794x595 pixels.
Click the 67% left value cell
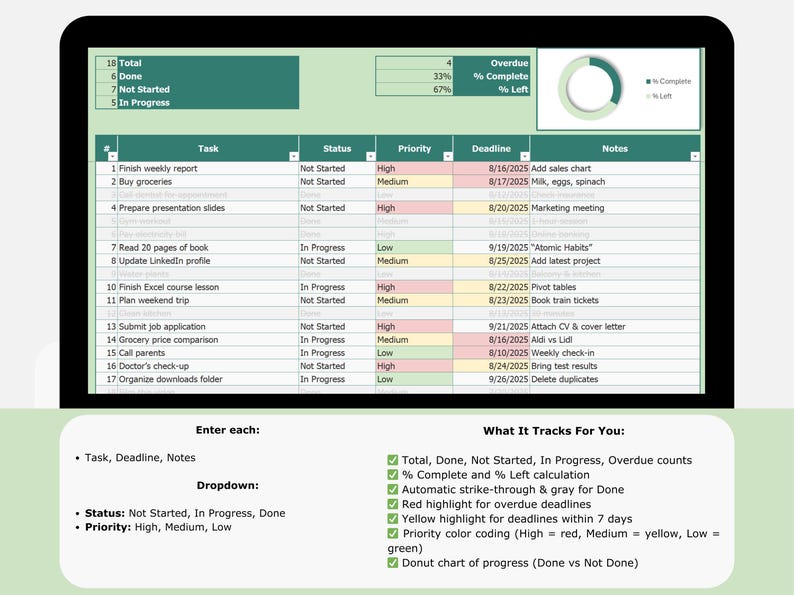tap(414, 90)
